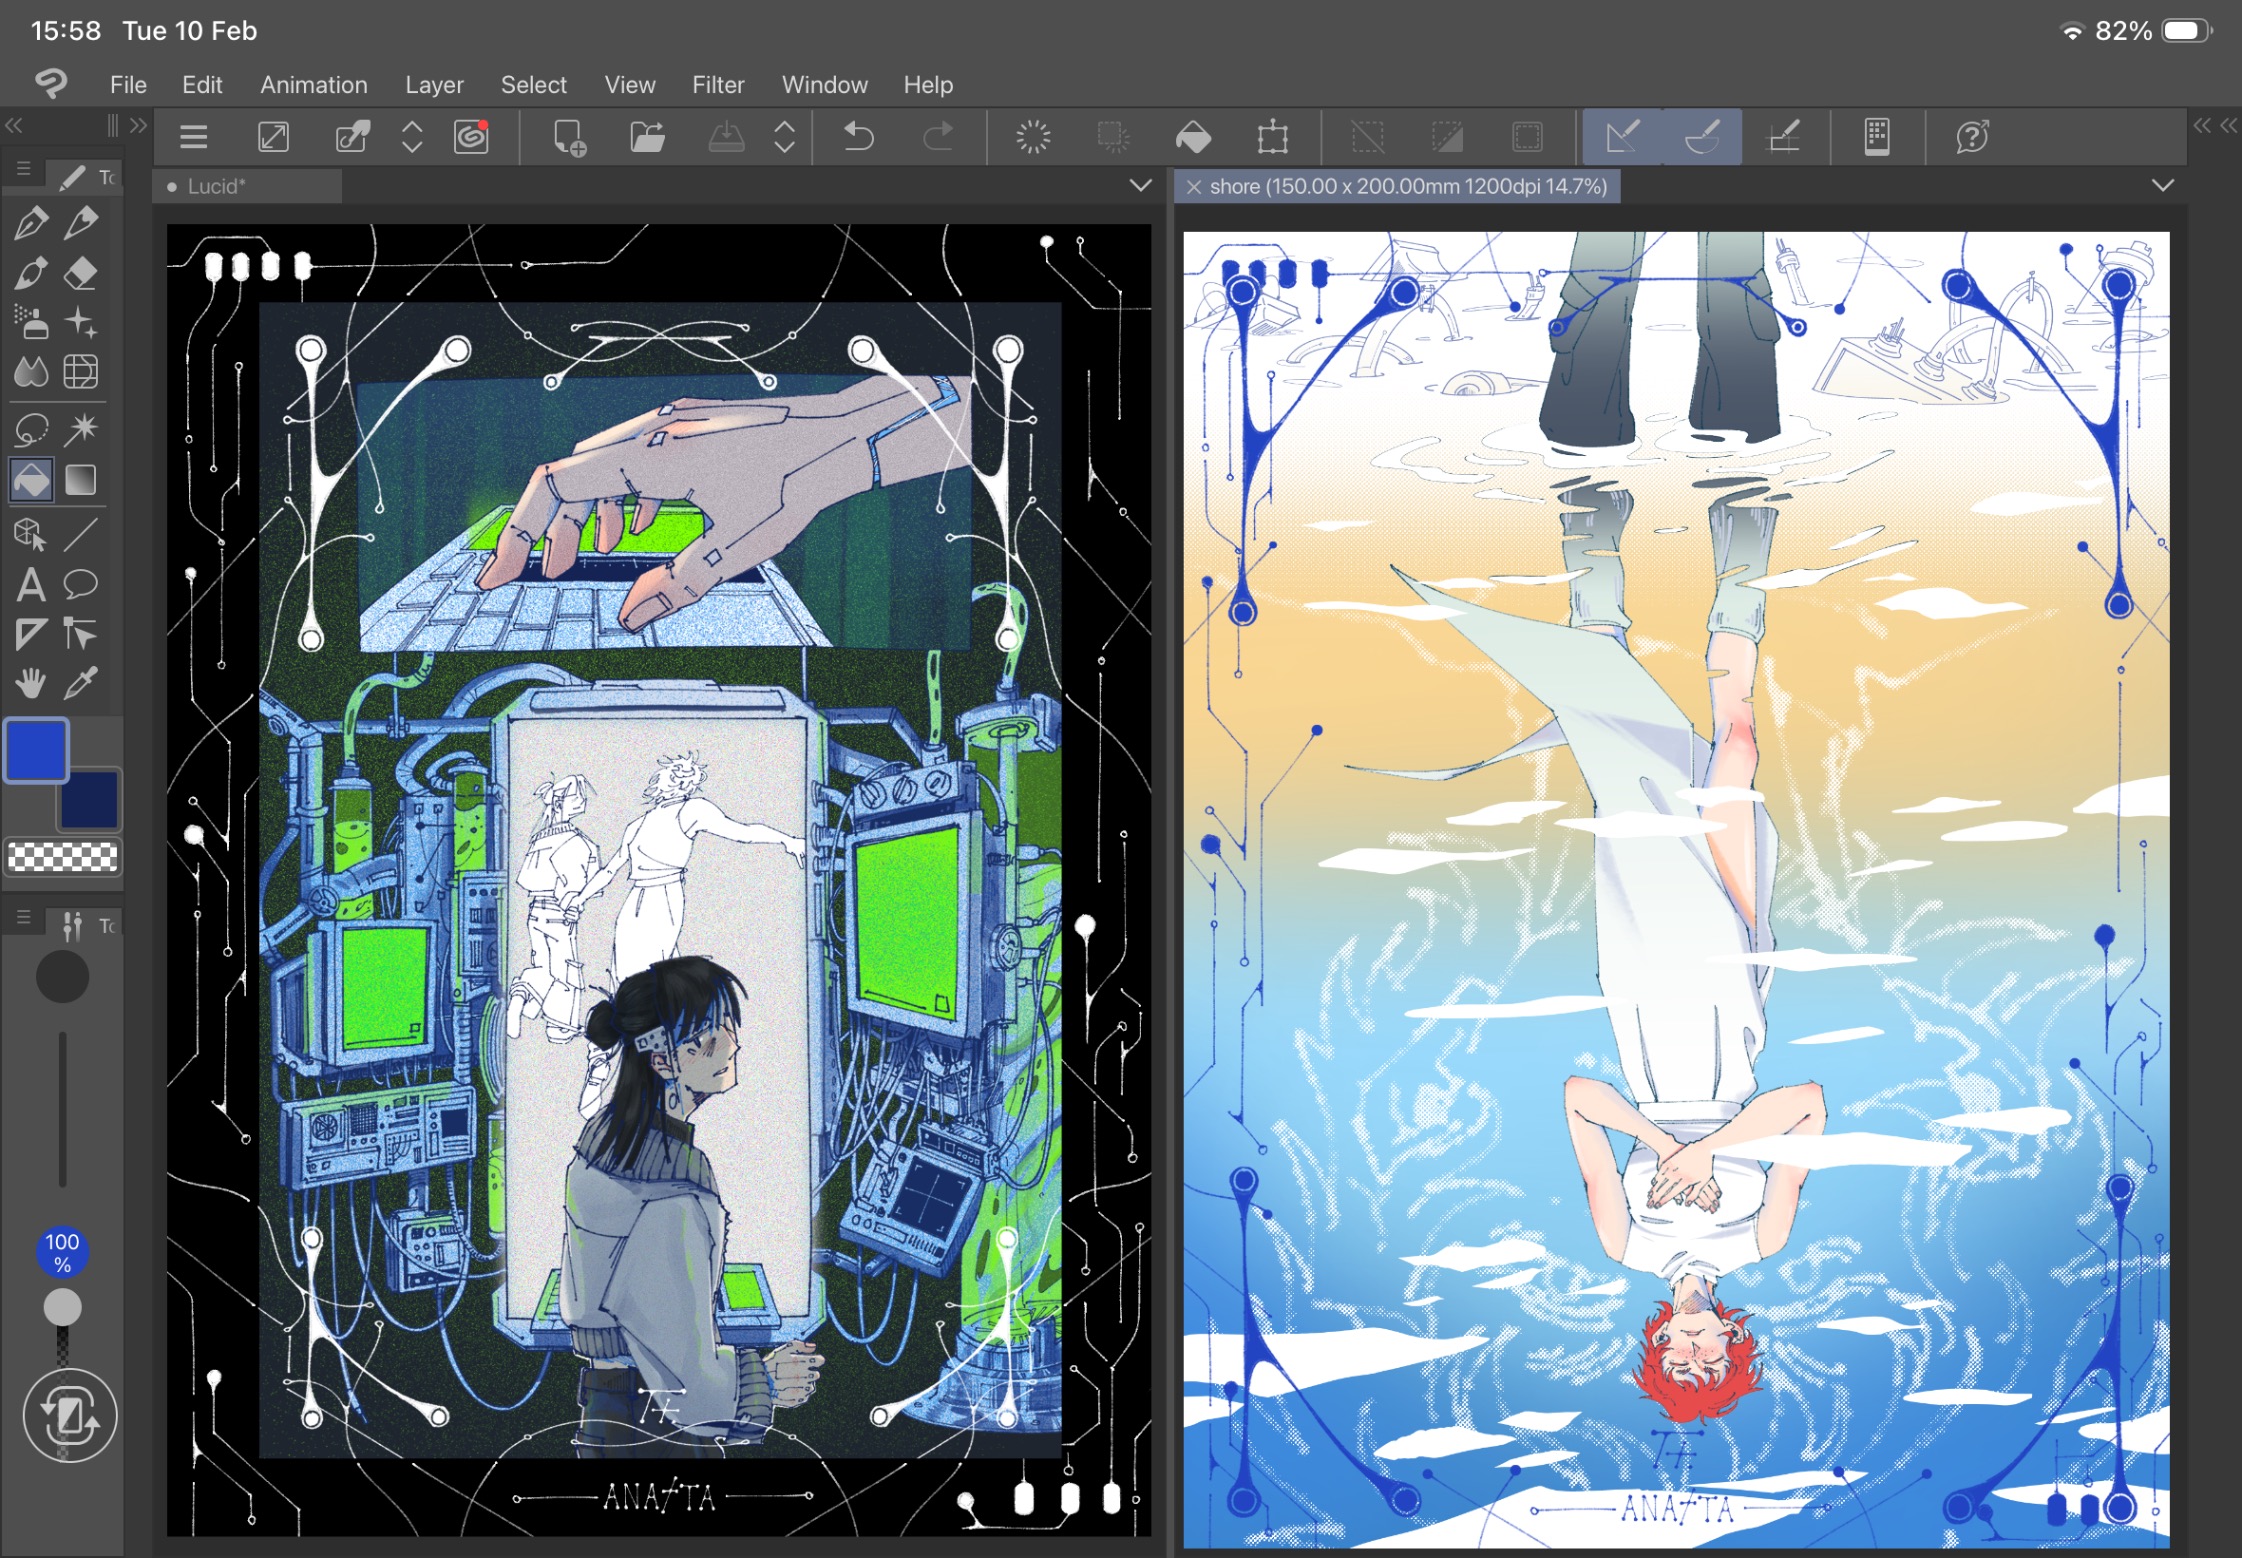Select the transparent checkered color swatch
The image size is (2242, 1558).
(x=62, y=857)
